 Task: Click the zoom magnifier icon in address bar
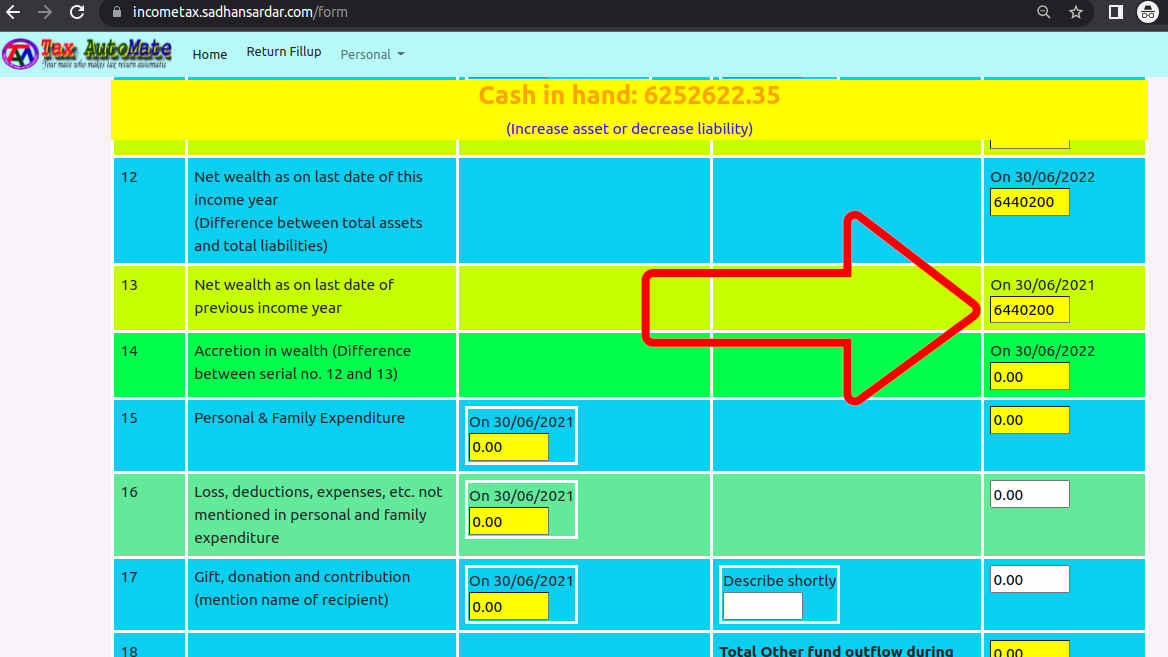pyautogui.click(x=1044, y=13)
